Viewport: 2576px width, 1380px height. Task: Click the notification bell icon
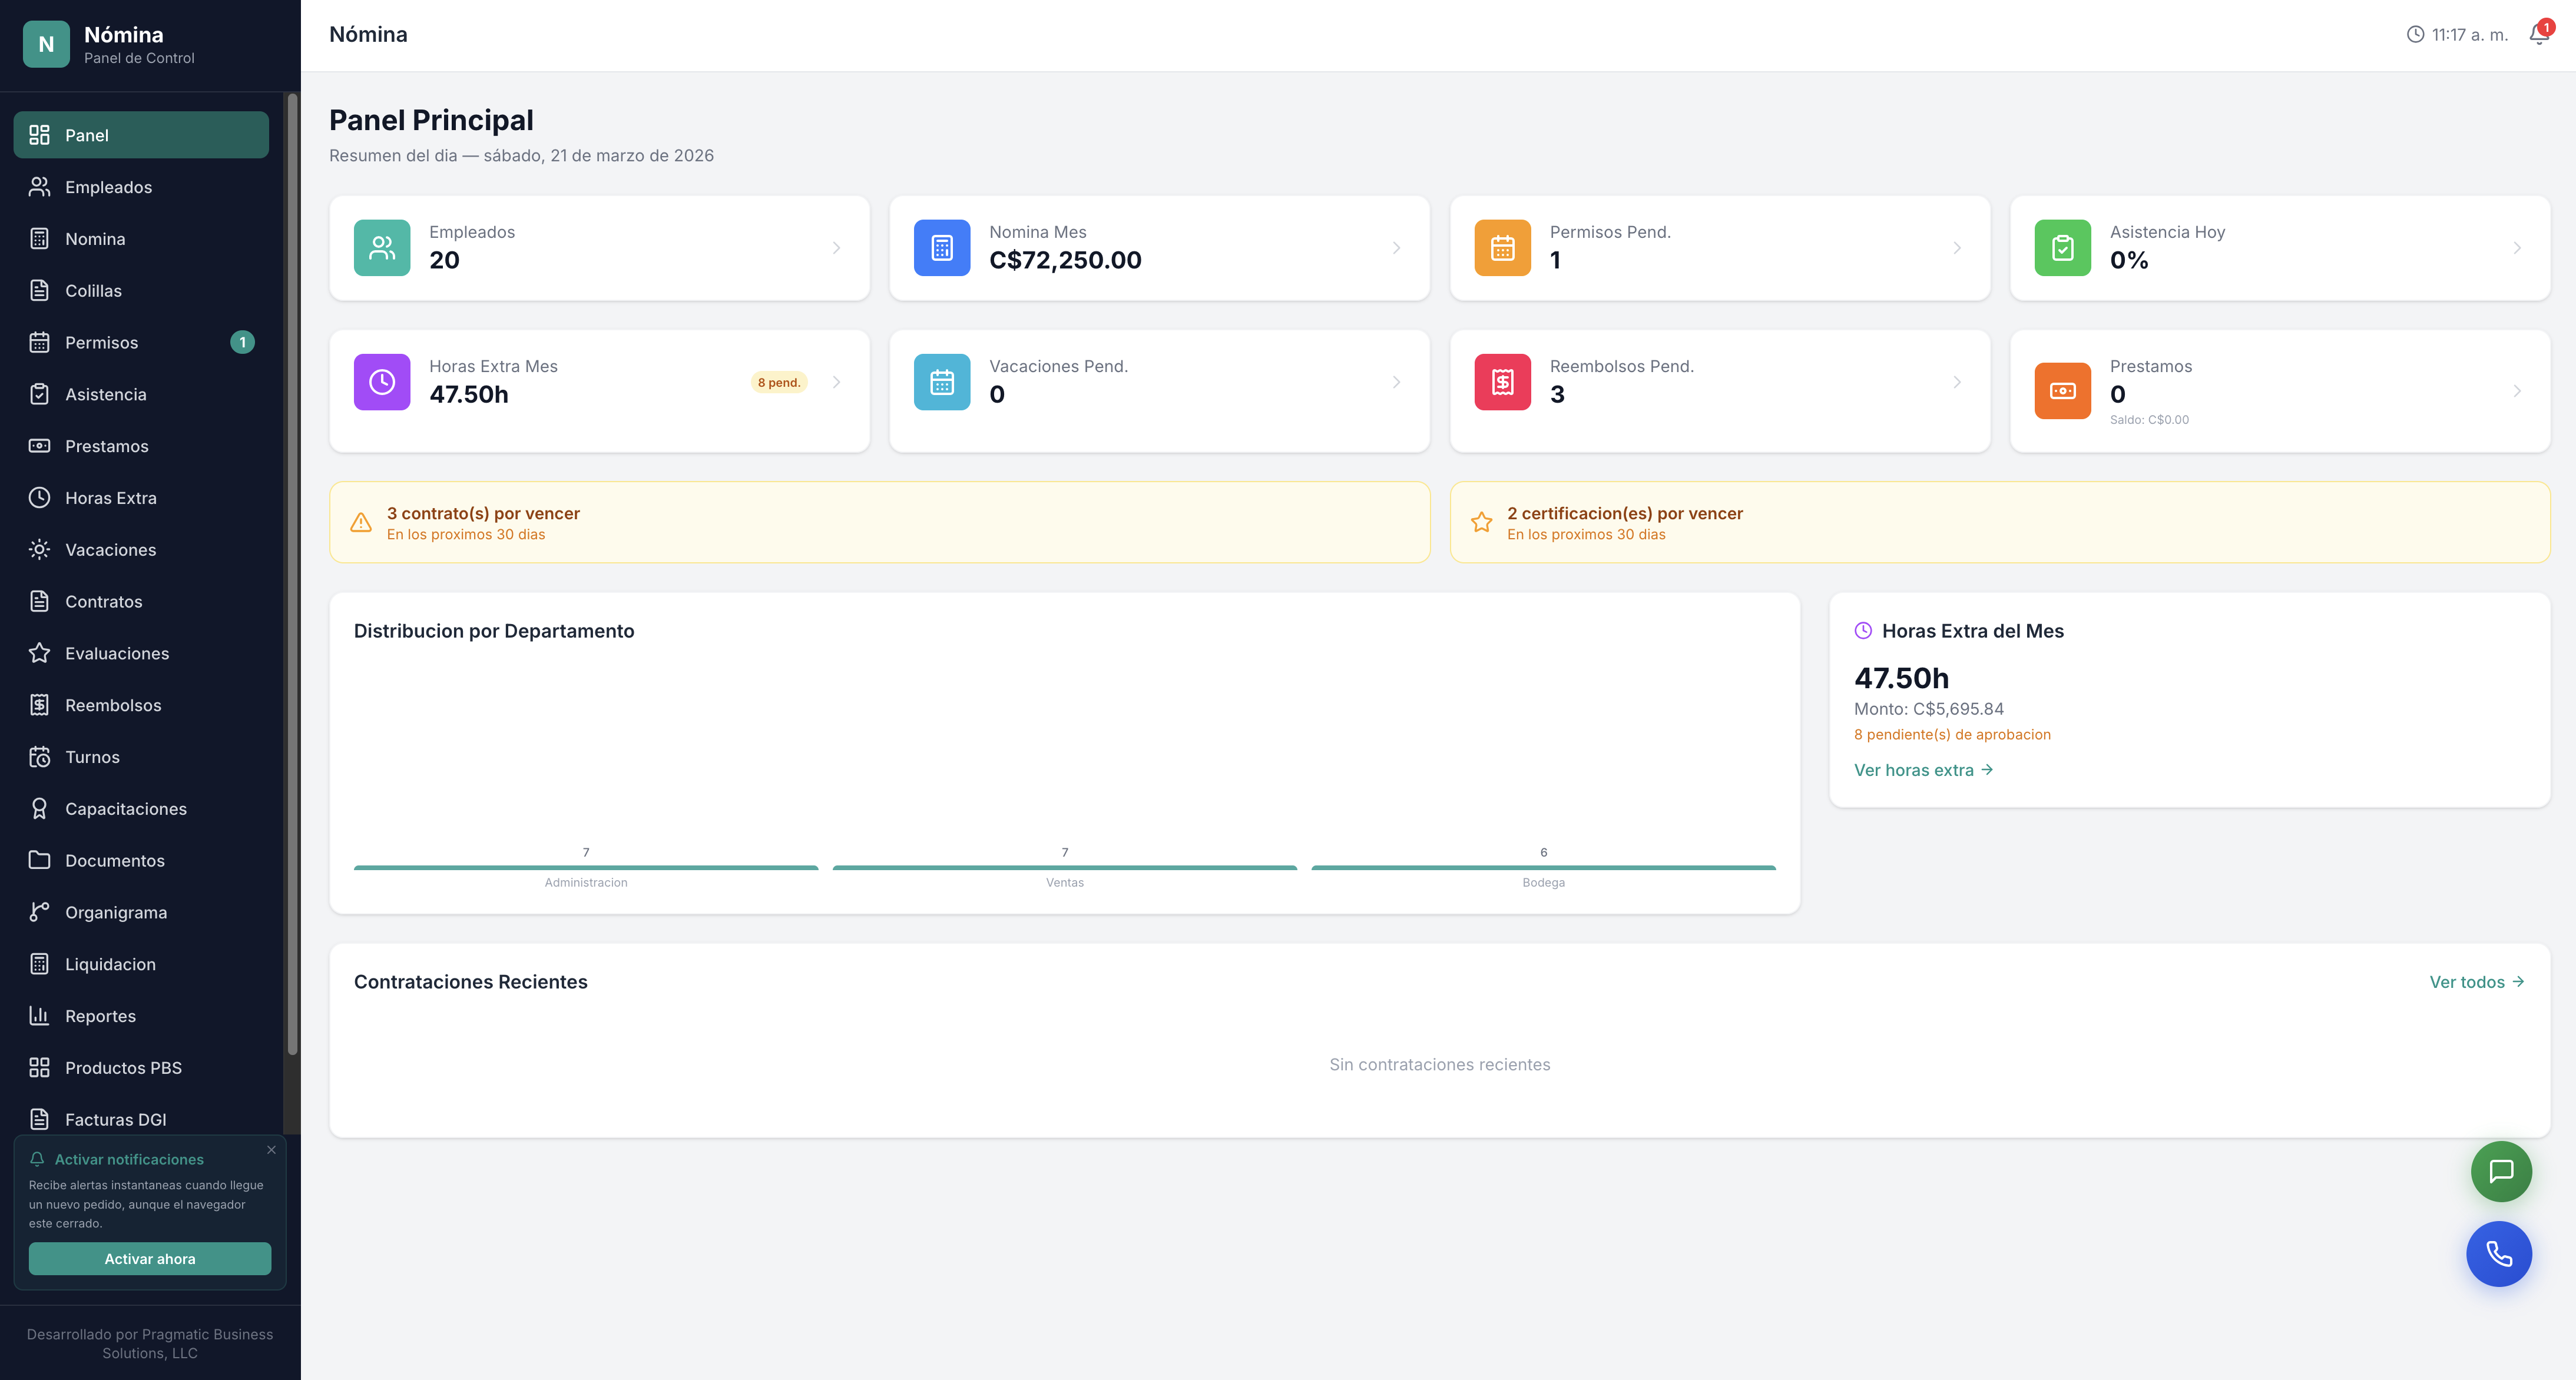click(x=2538, y=35)
